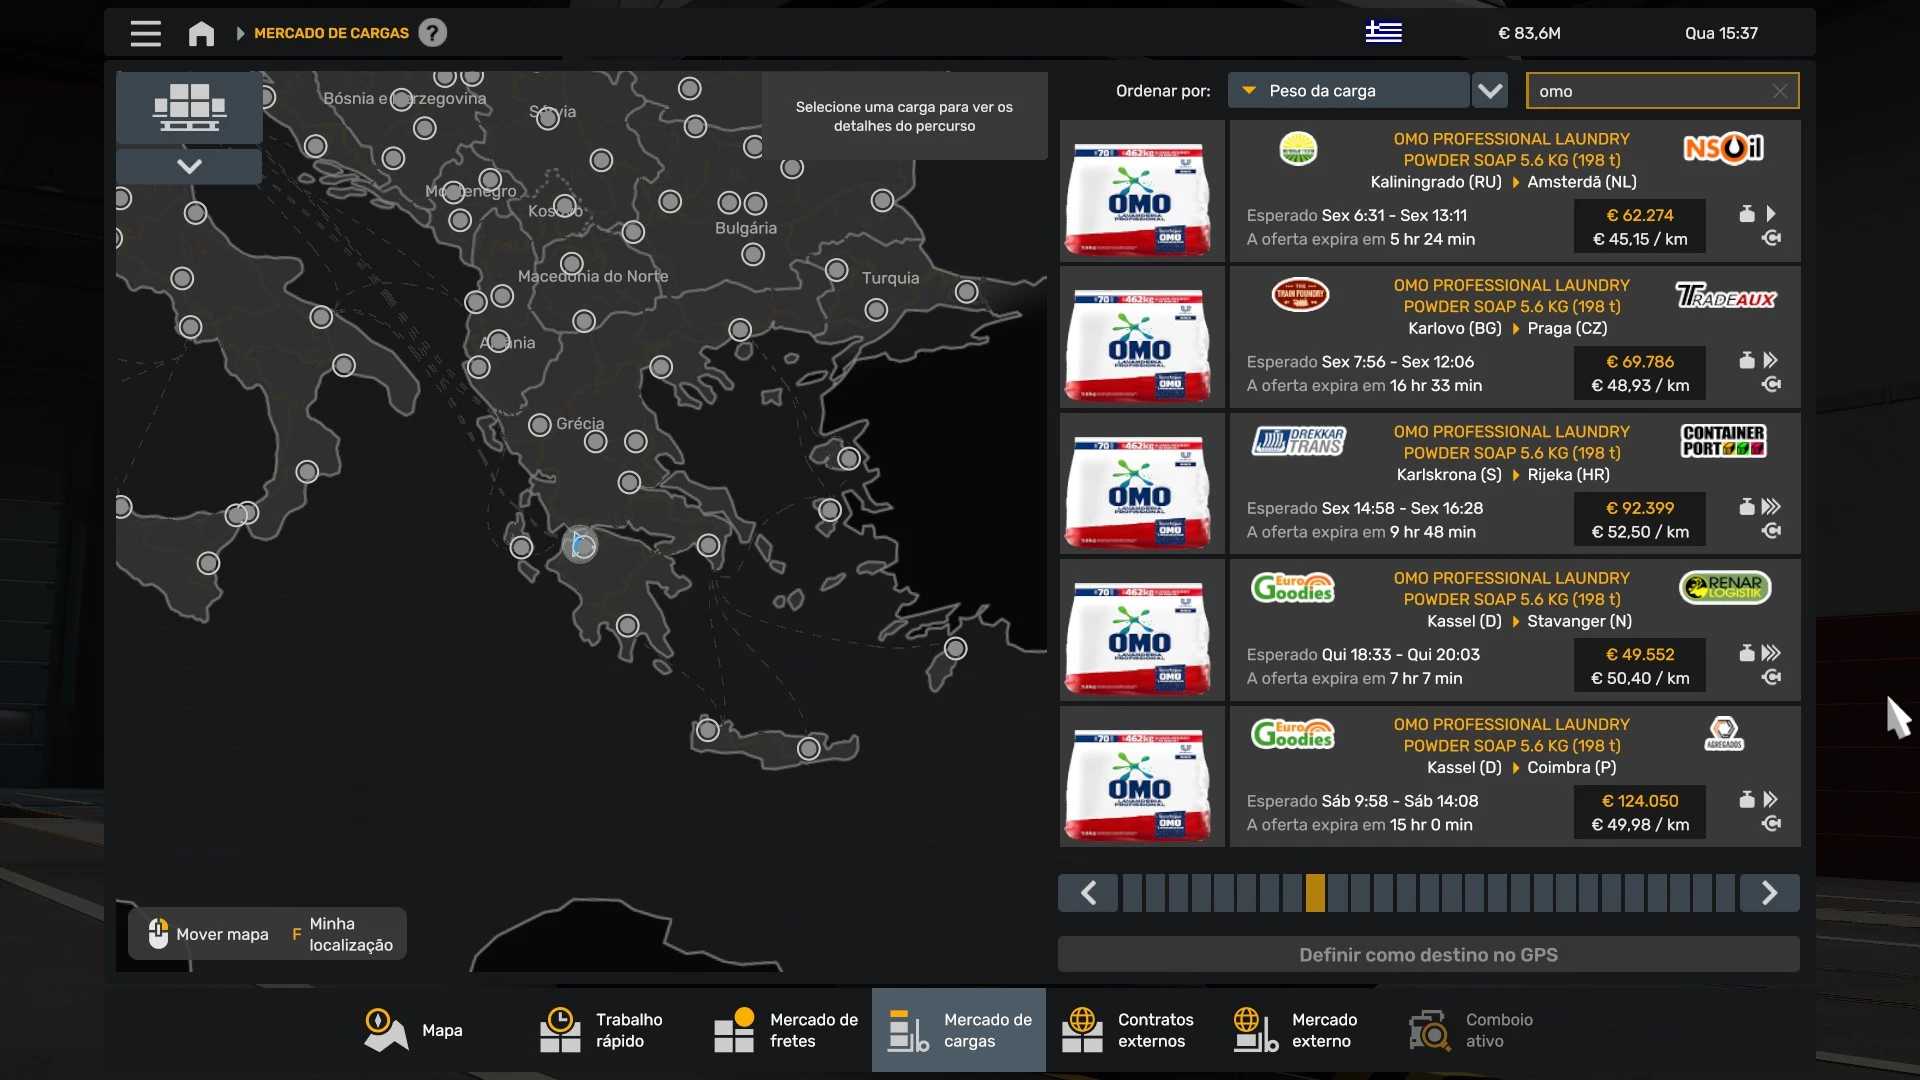1920x1080 pixels.
Task: Select the Kaliningrado to Amsterdã cargo offer
Action: (1515, 191)
